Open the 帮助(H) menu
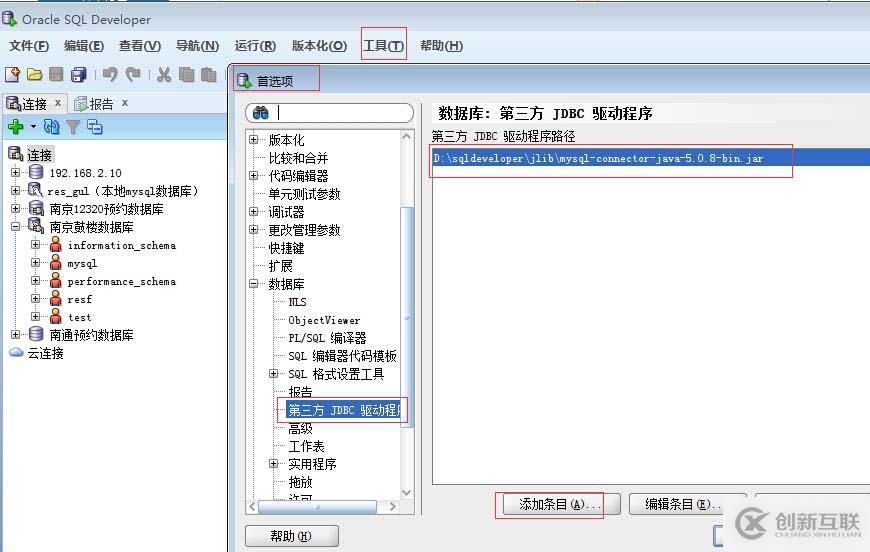The height and width of the screenshot is (552, 870). (441, 45)
